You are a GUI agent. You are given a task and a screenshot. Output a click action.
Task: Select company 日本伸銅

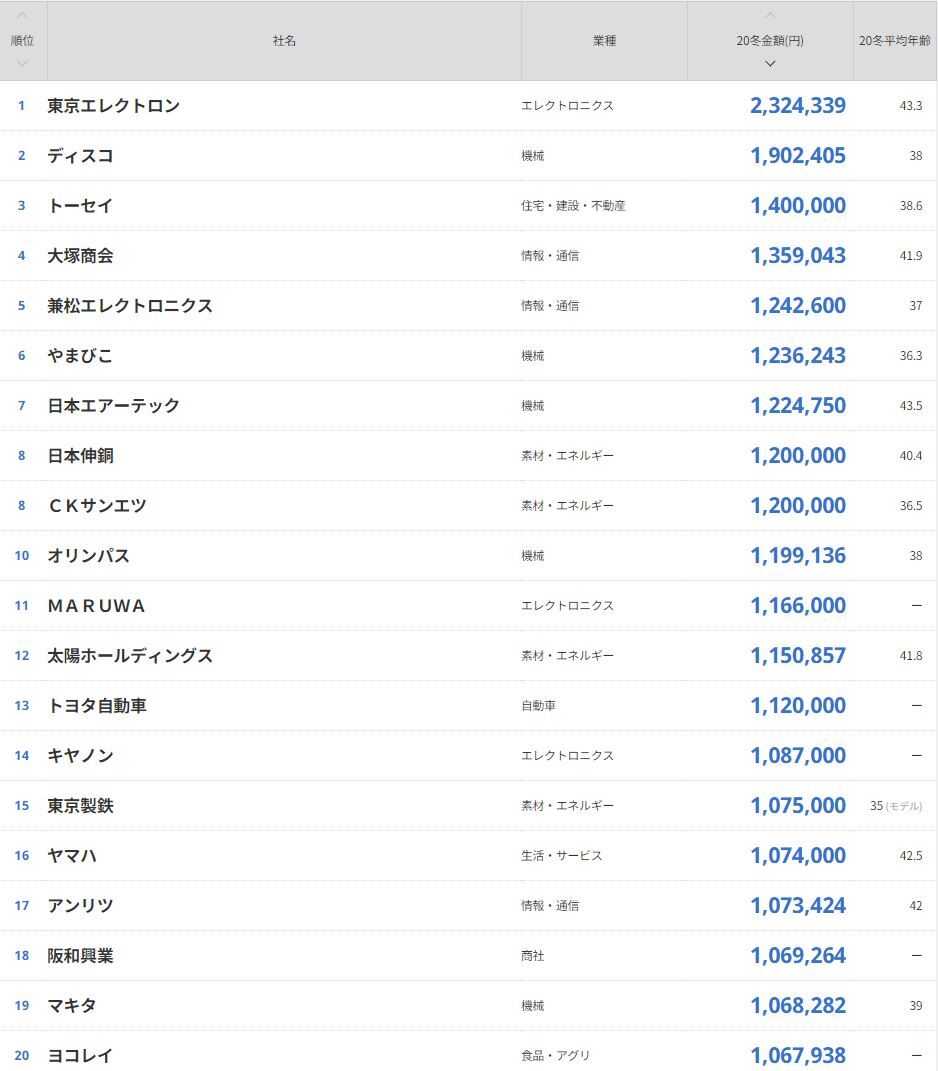(80, 456)
